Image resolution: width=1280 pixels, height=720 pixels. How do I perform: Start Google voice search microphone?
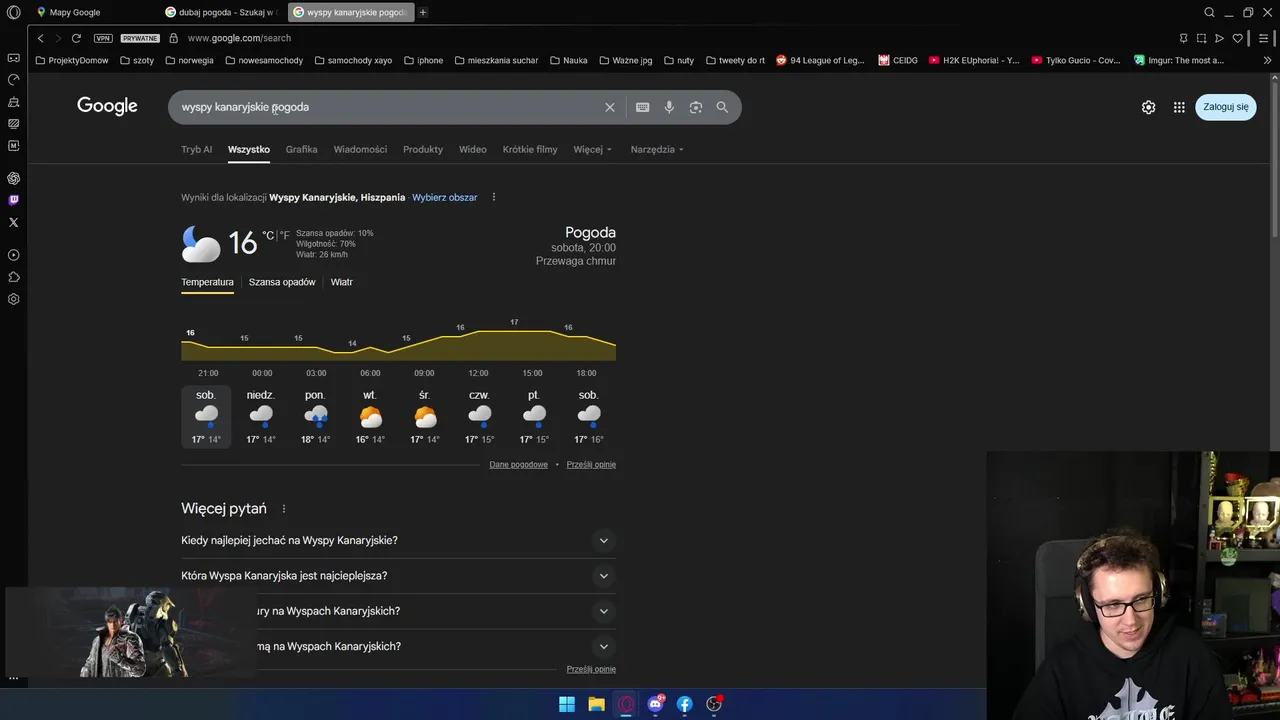(x=669, y=107)
